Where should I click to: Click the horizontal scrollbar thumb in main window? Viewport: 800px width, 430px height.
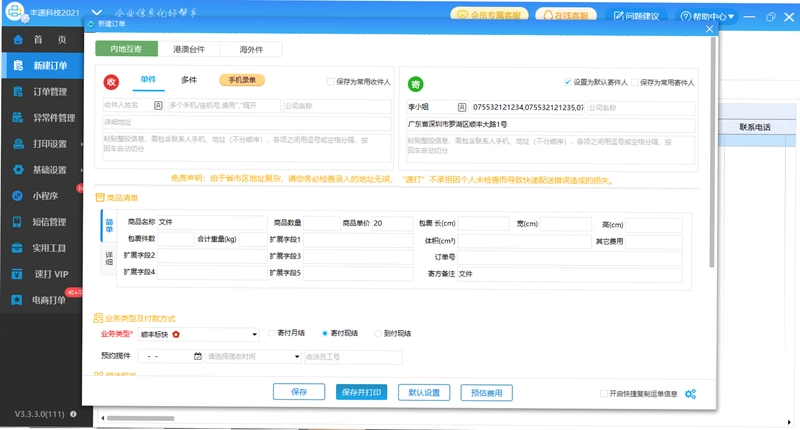[x=140, y=418]
